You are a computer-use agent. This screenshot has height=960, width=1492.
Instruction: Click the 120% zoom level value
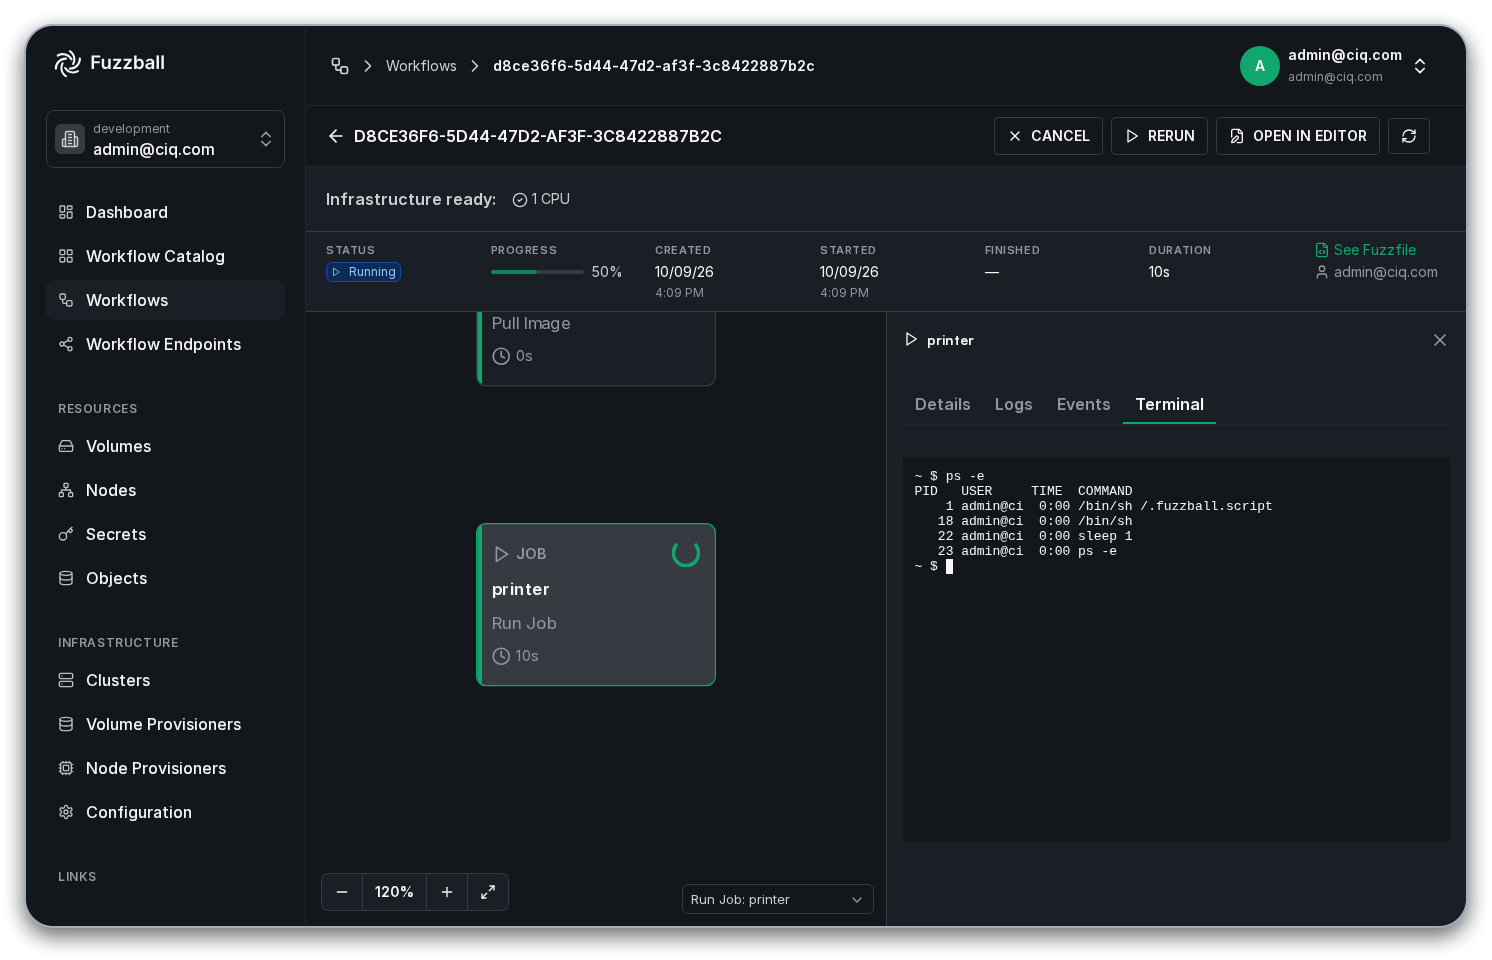pos(394,892)
